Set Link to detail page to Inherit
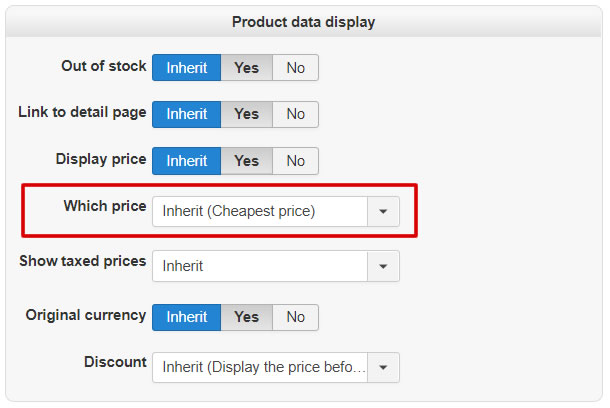The width and height of the screenshot is (610, 408). [x=186, y=114]
